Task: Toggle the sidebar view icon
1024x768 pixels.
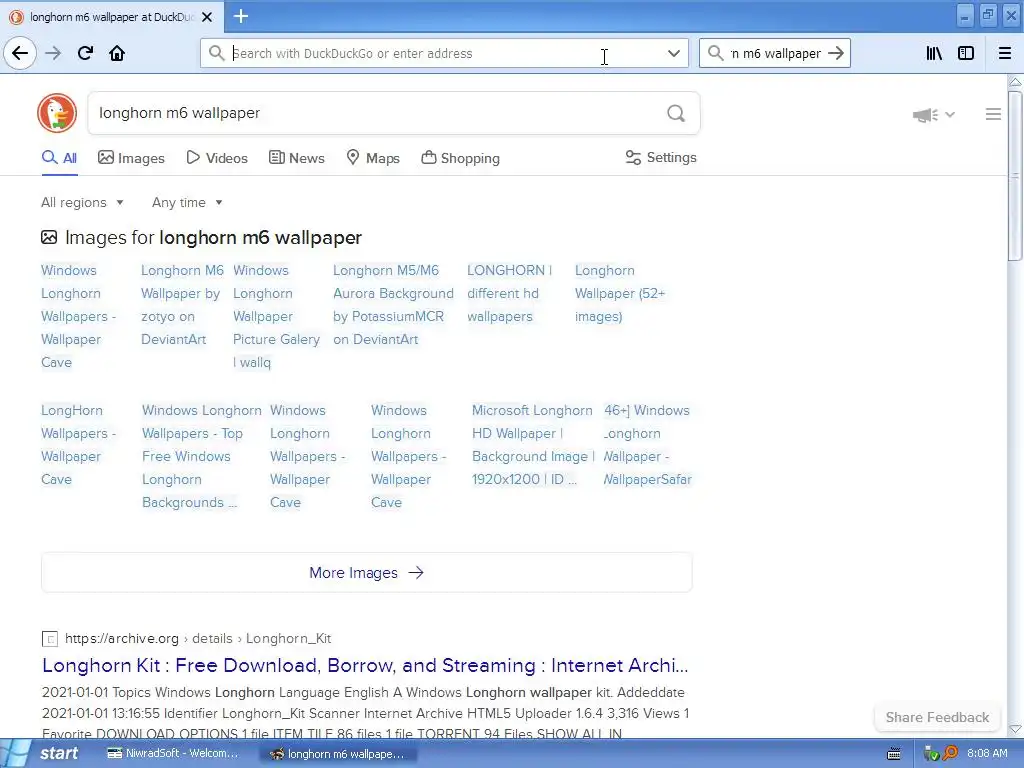Action: [x=966, y=53]
